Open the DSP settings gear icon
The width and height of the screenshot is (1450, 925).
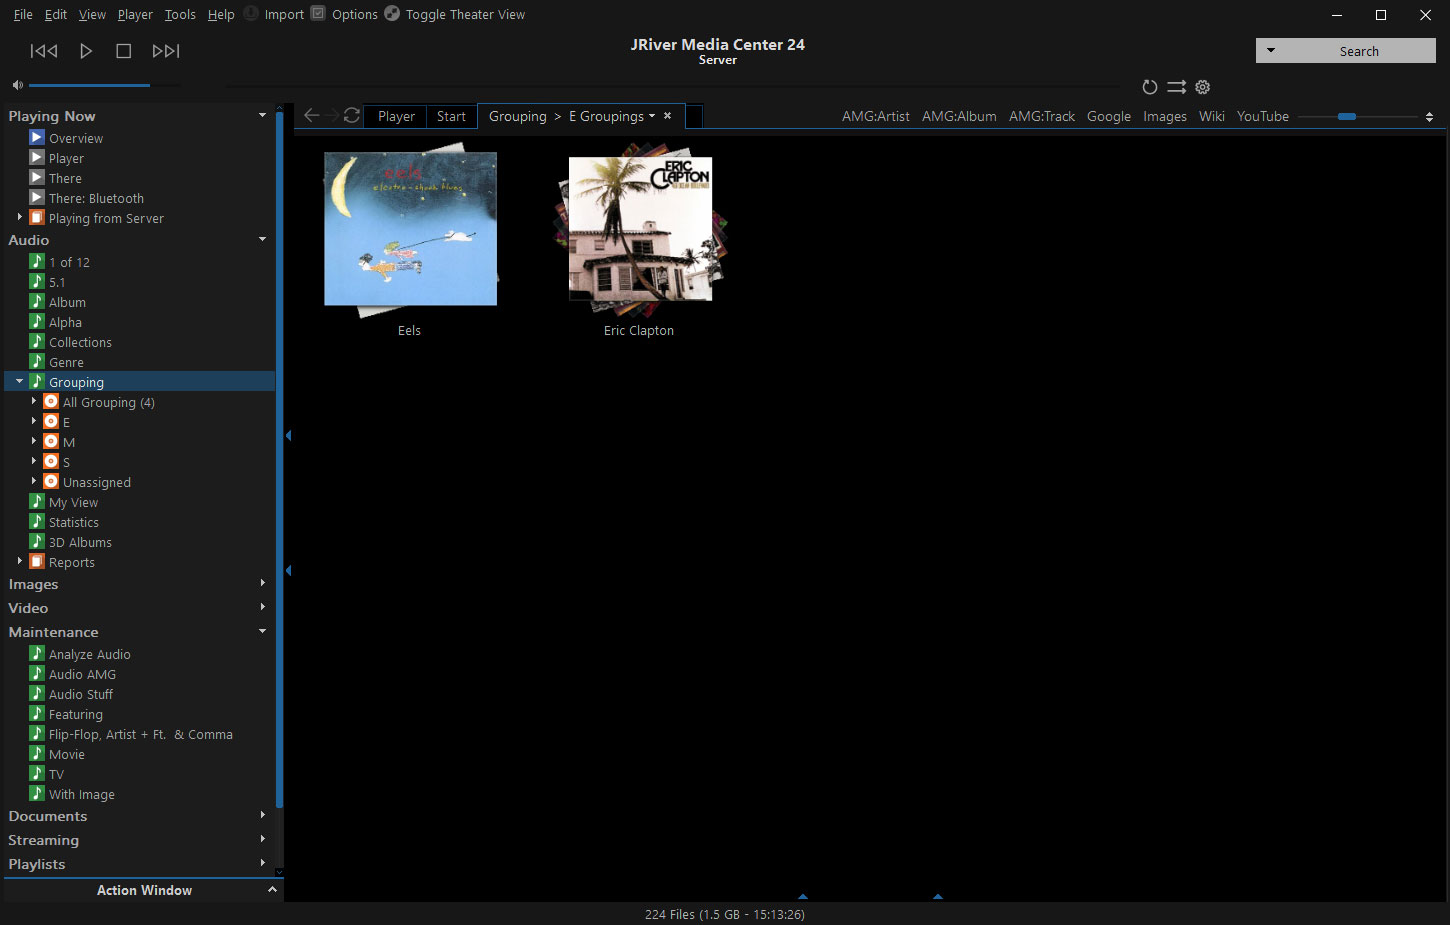[1203, 87]
